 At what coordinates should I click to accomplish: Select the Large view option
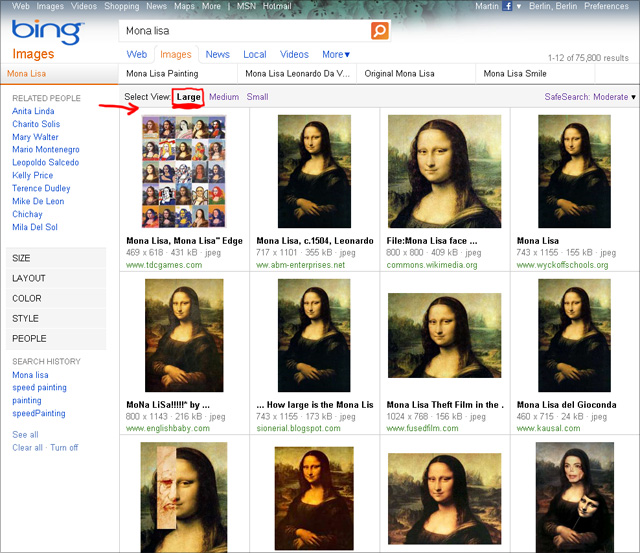click(189, 97)
